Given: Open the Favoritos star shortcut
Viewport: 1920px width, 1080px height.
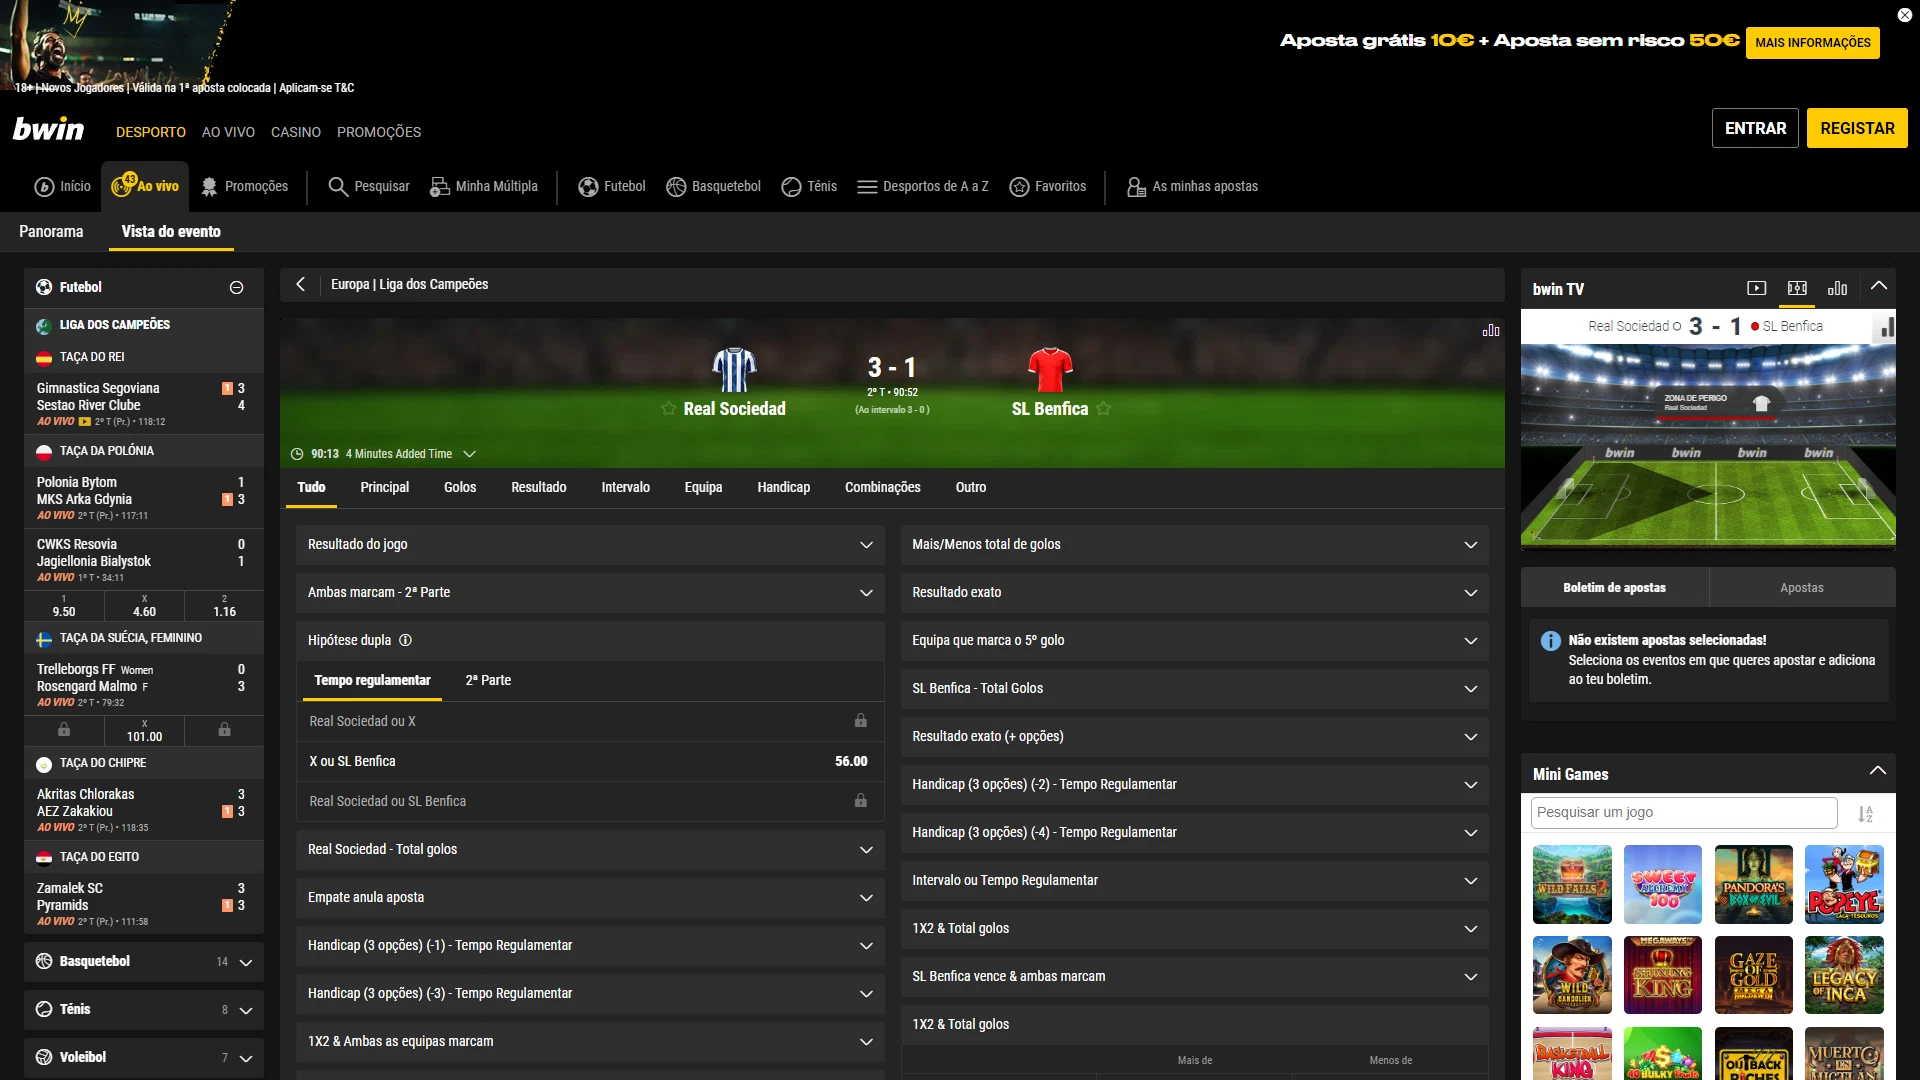Looking at the screenshot, I should tap(1048, 187).
